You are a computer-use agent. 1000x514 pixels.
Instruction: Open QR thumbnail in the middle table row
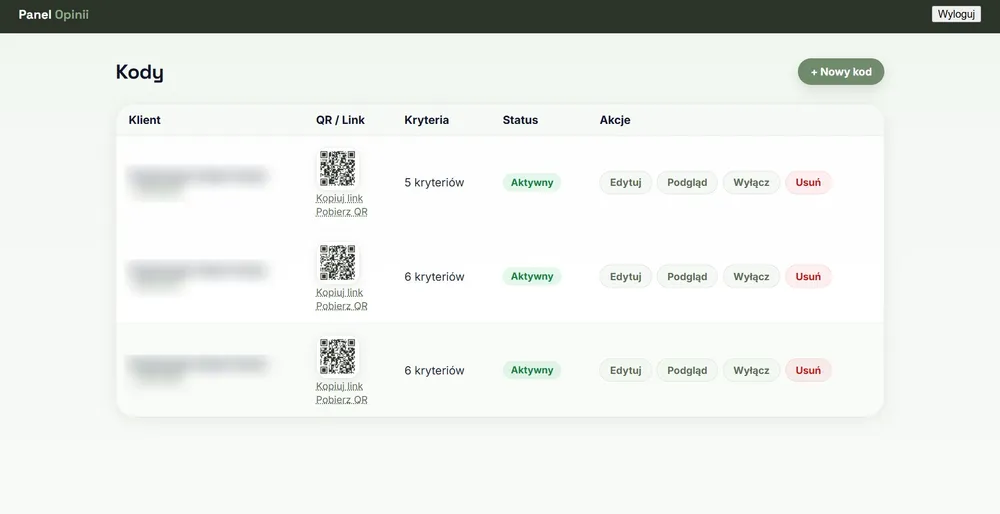pos(337,262)
